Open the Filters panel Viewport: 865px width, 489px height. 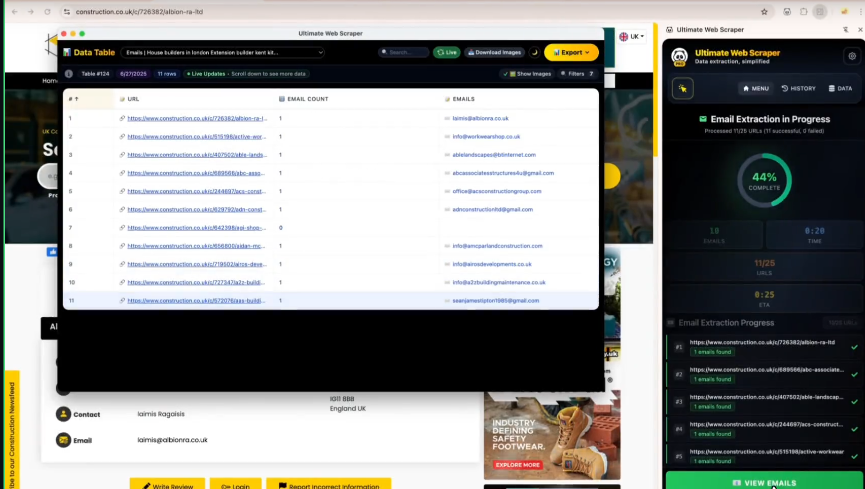(x=576, y=73)
